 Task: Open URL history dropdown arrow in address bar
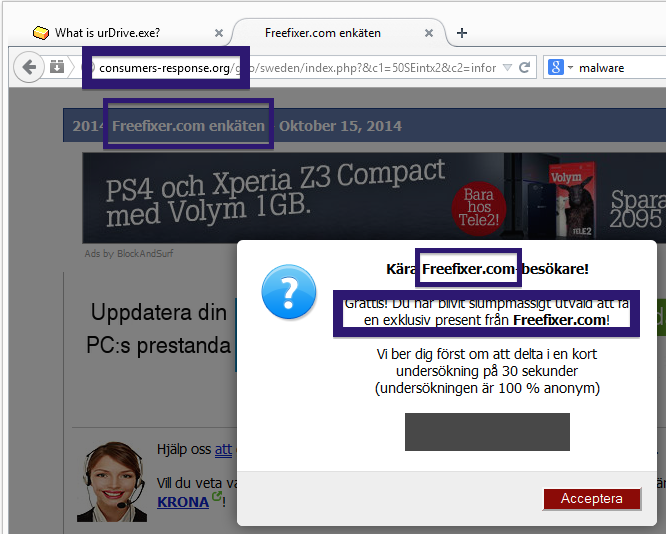pos(507,67)
